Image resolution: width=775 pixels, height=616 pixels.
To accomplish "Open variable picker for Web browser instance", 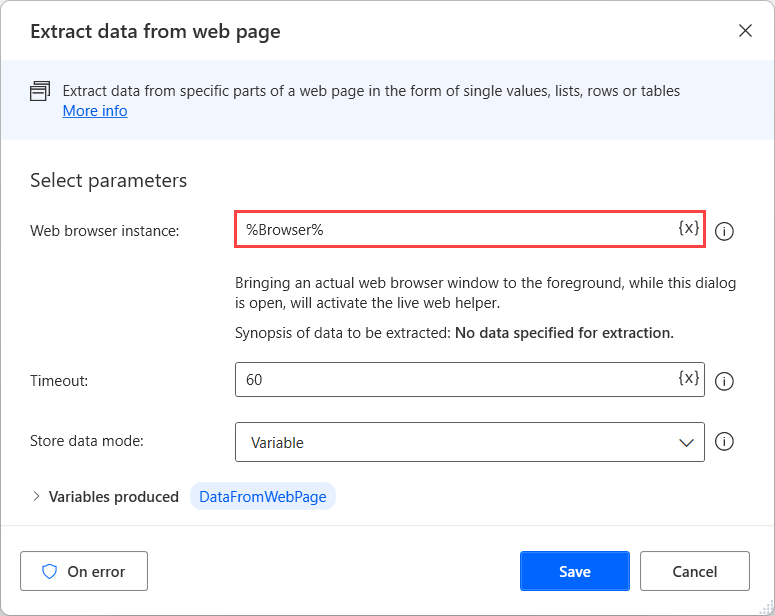I will tap(689, 228).
